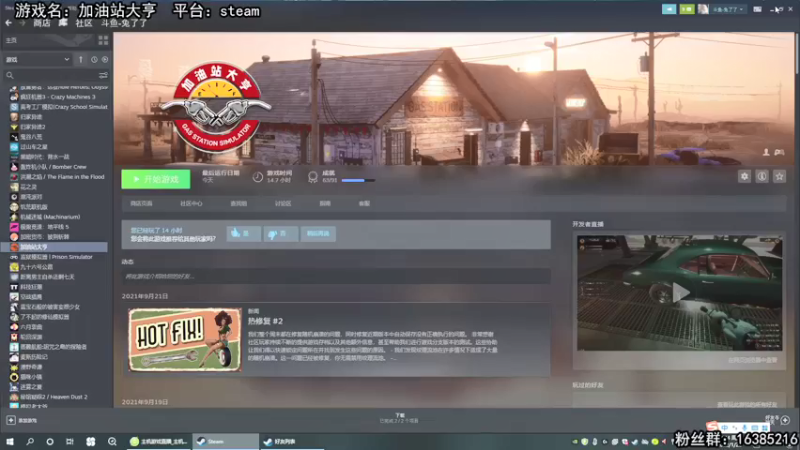Image resolution: width=800 pixels, height=450 pixels.
Task: Open the game info (i) icon
Action: (762, 177)
